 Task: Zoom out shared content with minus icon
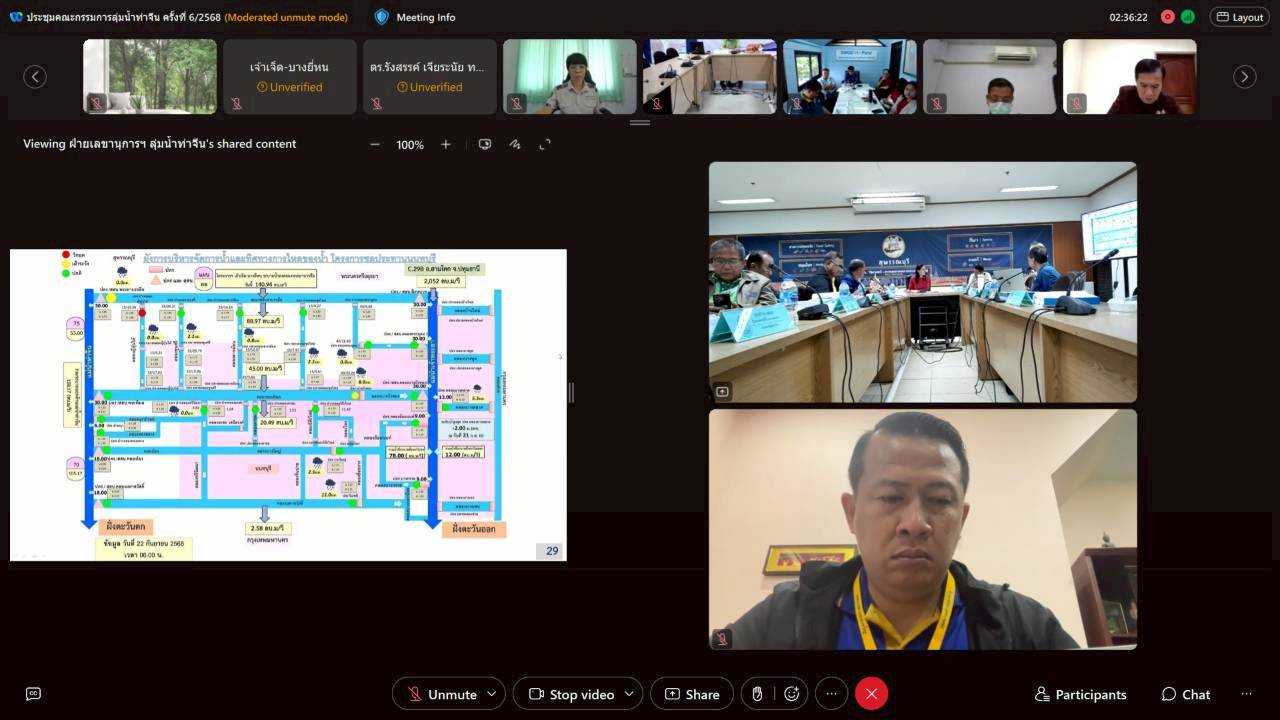pos(375,144)
